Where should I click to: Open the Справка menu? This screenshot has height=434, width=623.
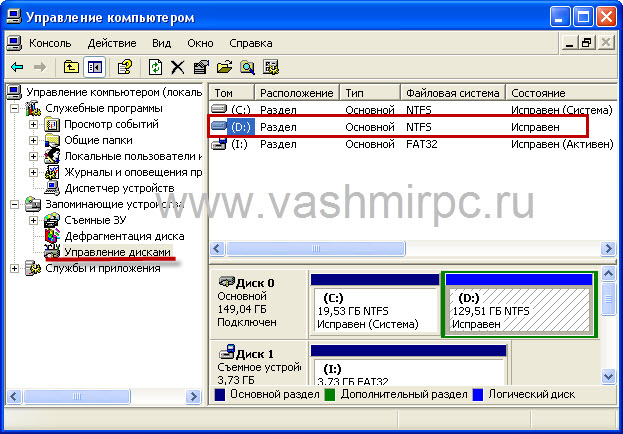250,43
